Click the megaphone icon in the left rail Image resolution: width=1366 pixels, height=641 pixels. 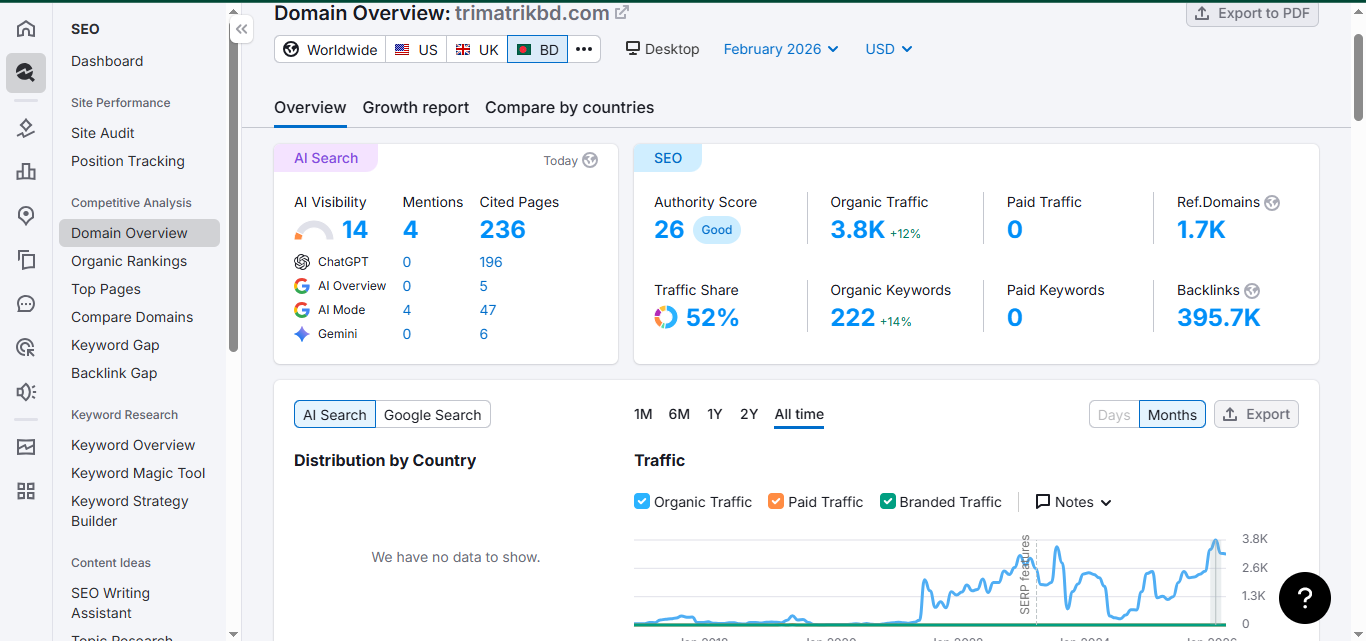26,392
